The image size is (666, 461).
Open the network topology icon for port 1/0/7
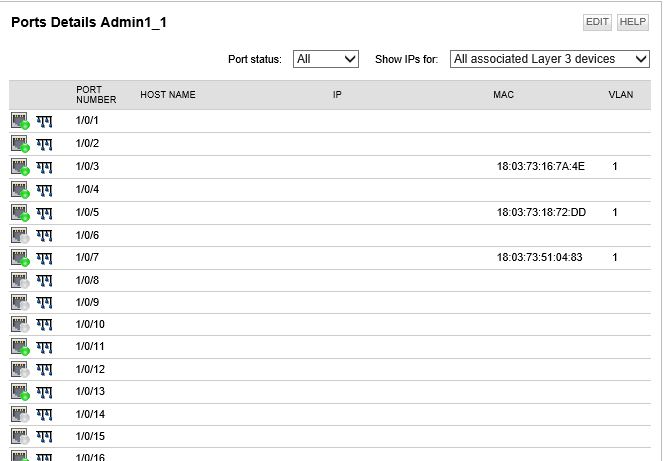(44, 258)
